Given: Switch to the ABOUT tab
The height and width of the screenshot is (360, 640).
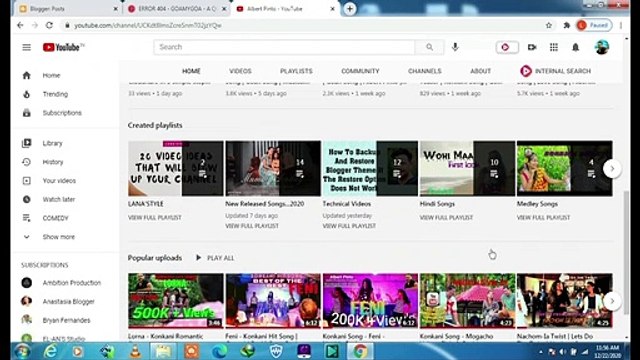Looking at the screenshot, I should 480,71.
